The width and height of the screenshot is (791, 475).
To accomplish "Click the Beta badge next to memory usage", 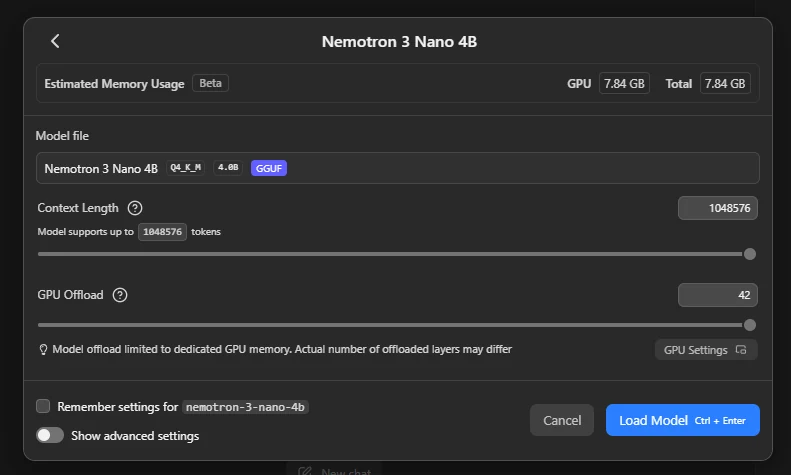I will [210, 83].
